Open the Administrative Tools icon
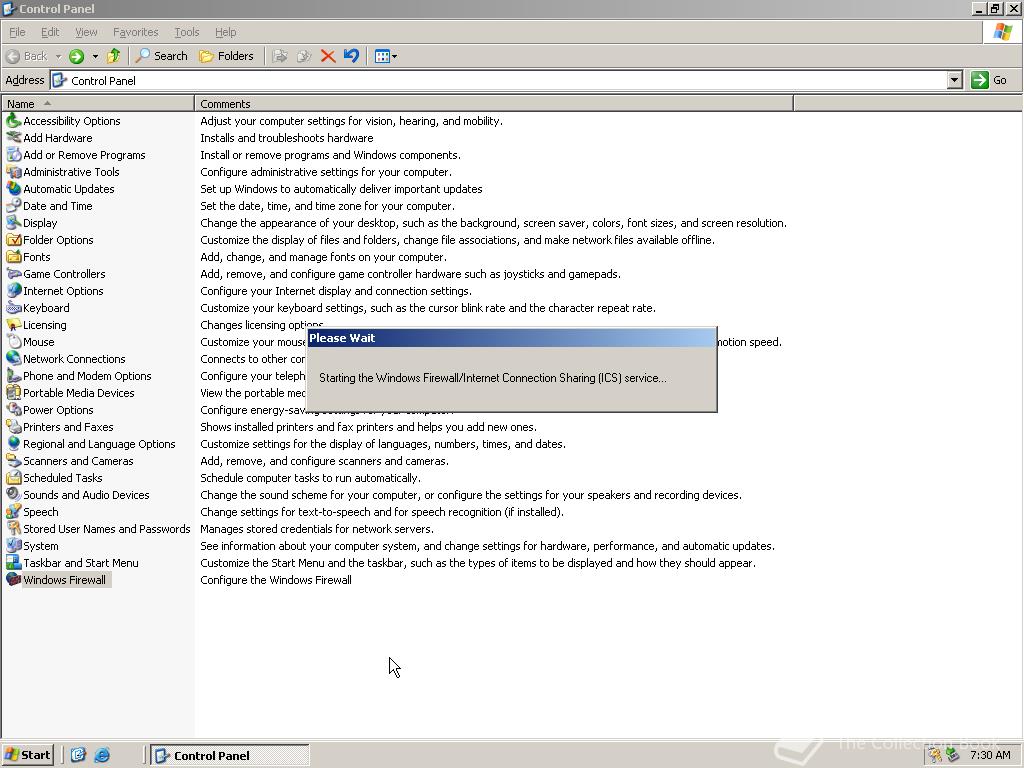 [13, 172]
